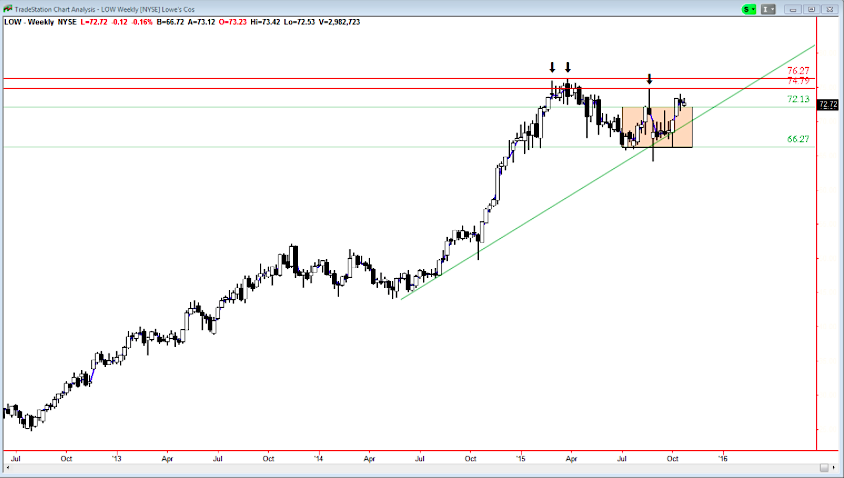Minimize the chart analysis window
The width and height of the screenshot is (844, 478).
point(793,9)
